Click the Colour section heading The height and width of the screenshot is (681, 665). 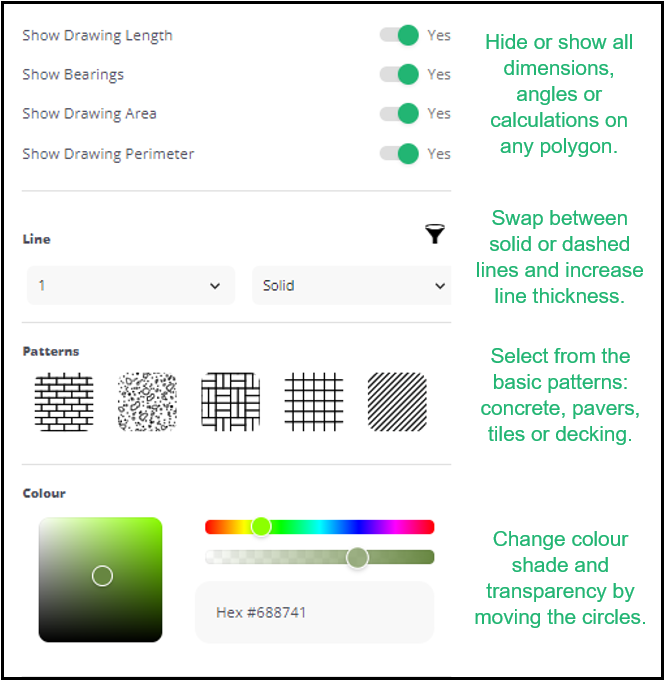pyautogui.click(x=44, y=493)
